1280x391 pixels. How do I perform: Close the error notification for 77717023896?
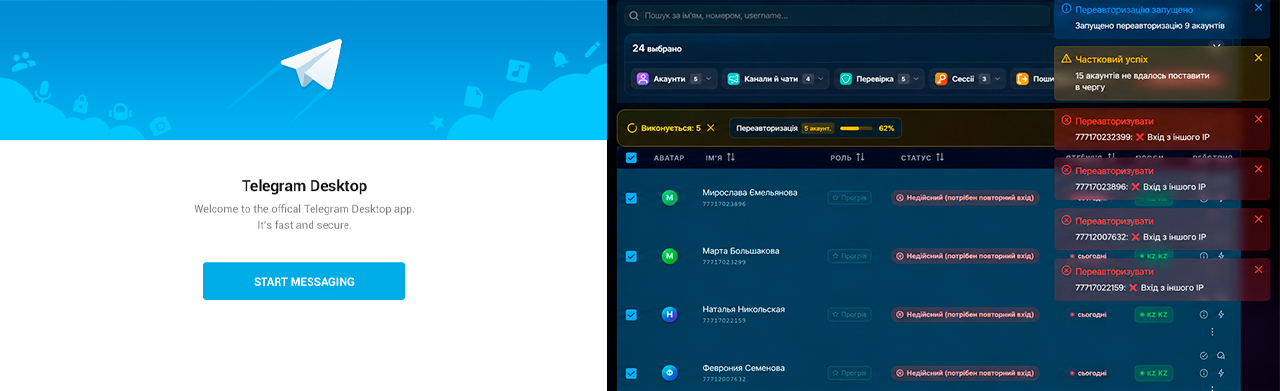click(x=1258, y=169)
